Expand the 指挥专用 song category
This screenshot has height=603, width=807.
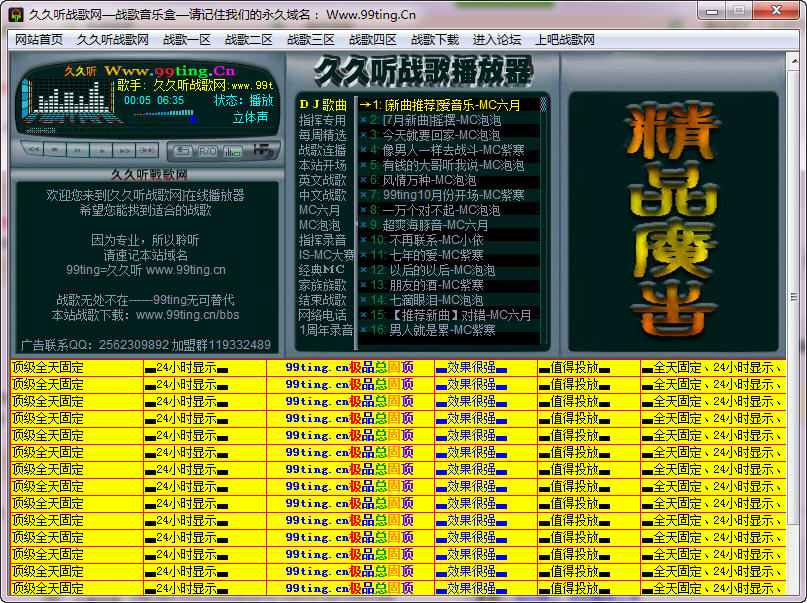tap(323, 120)
